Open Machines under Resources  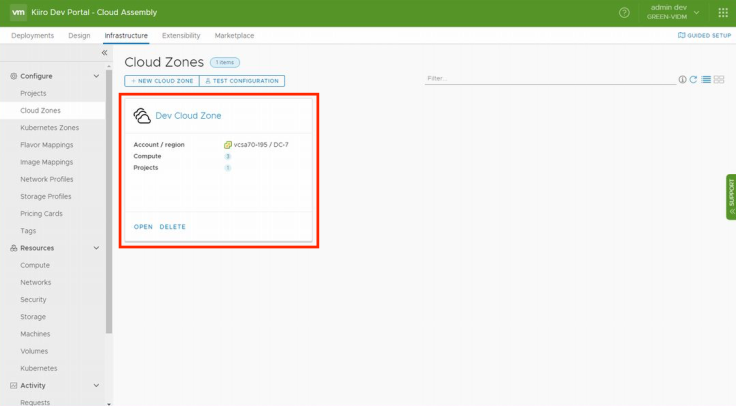pyautogui.click(x=35, y=334)
